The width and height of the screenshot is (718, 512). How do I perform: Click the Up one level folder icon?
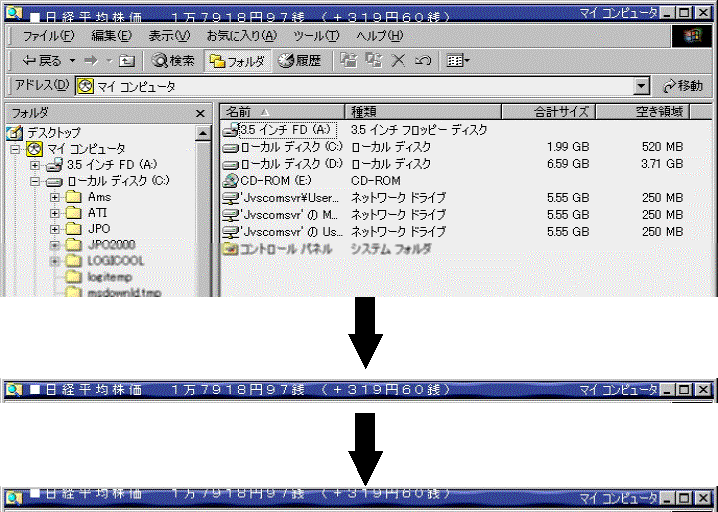click(x=127, y=61)
